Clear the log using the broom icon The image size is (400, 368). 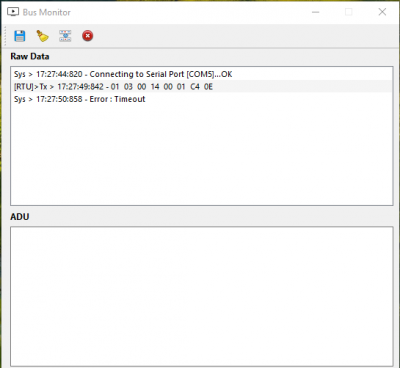click(x=42, y=36)
